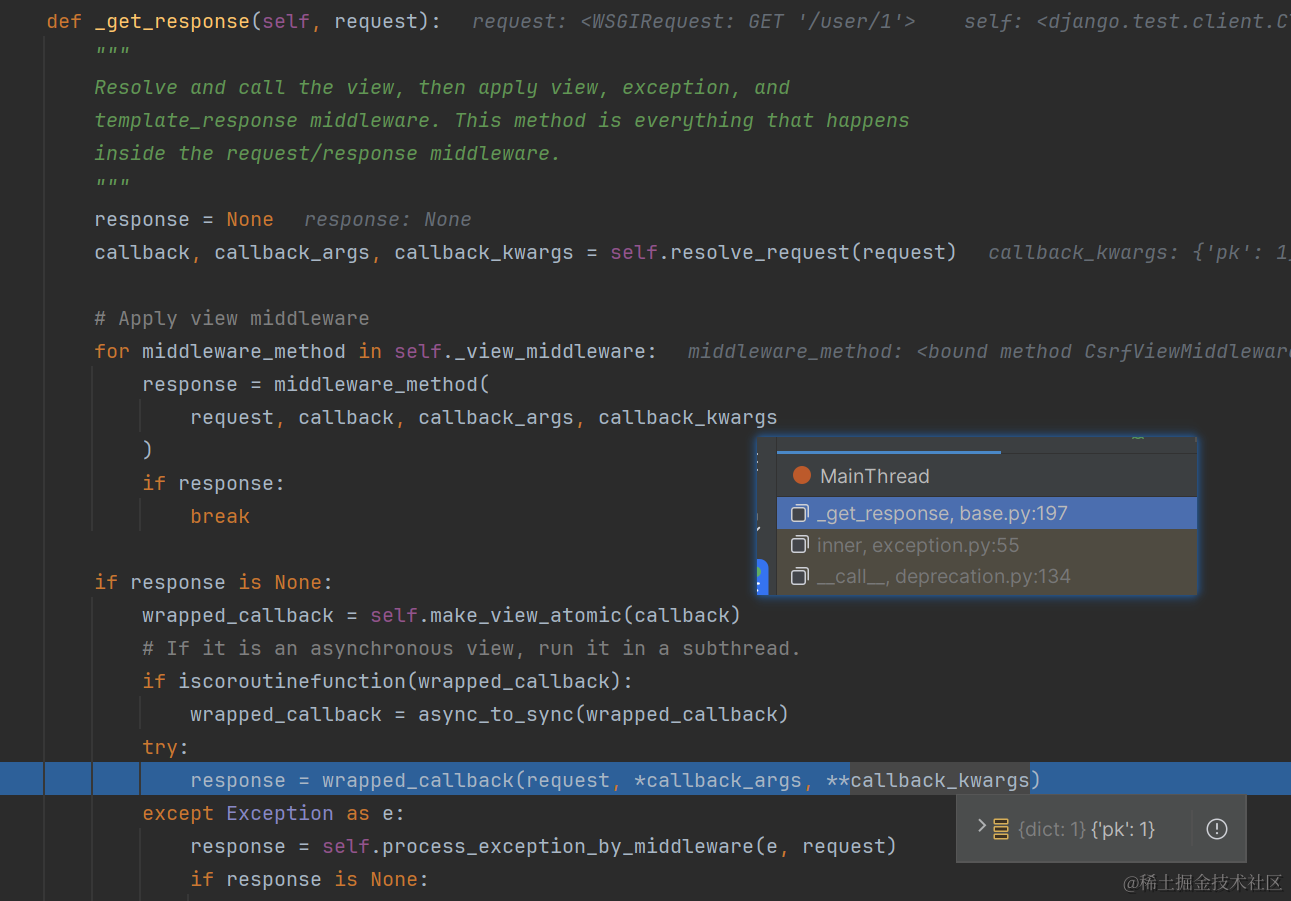Click the 'try:' keyword line
This screenshot has height=901, width=1291.
pyautogui.click(x=165, y=747)
